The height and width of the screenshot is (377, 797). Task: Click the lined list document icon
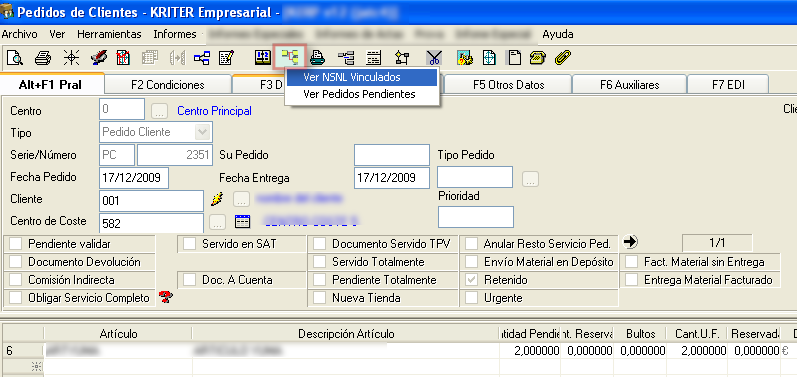click(375, 57)
